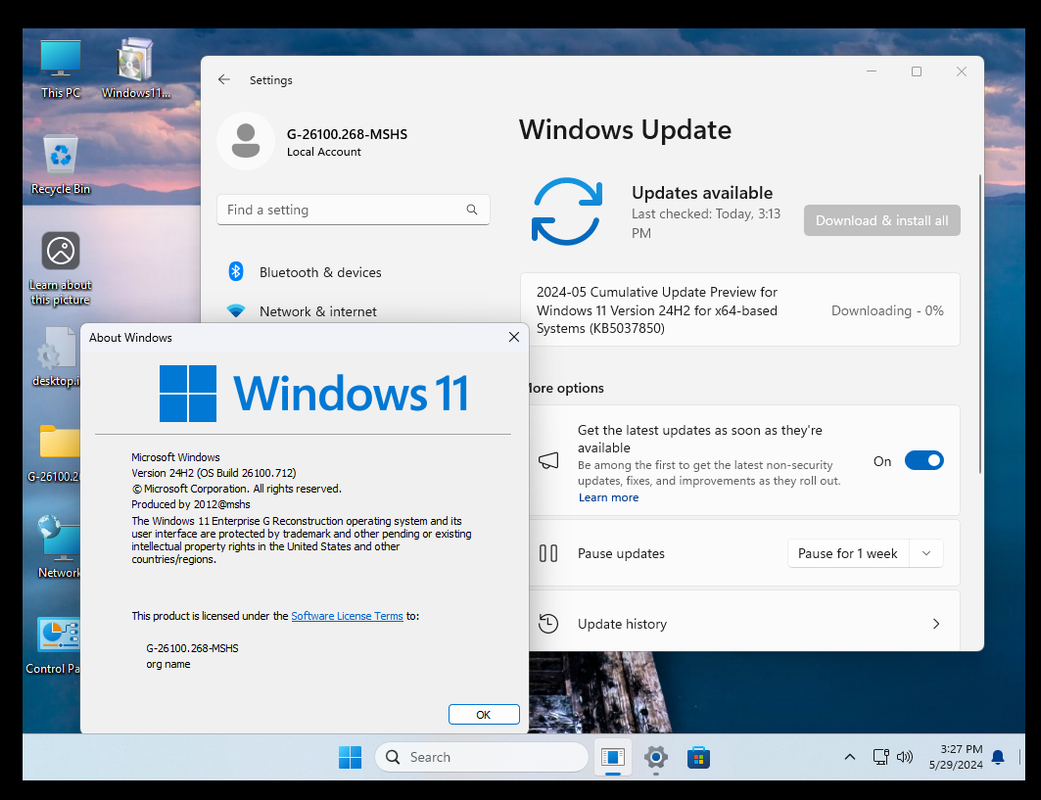Click the Find a setting field

coord(353,210)
